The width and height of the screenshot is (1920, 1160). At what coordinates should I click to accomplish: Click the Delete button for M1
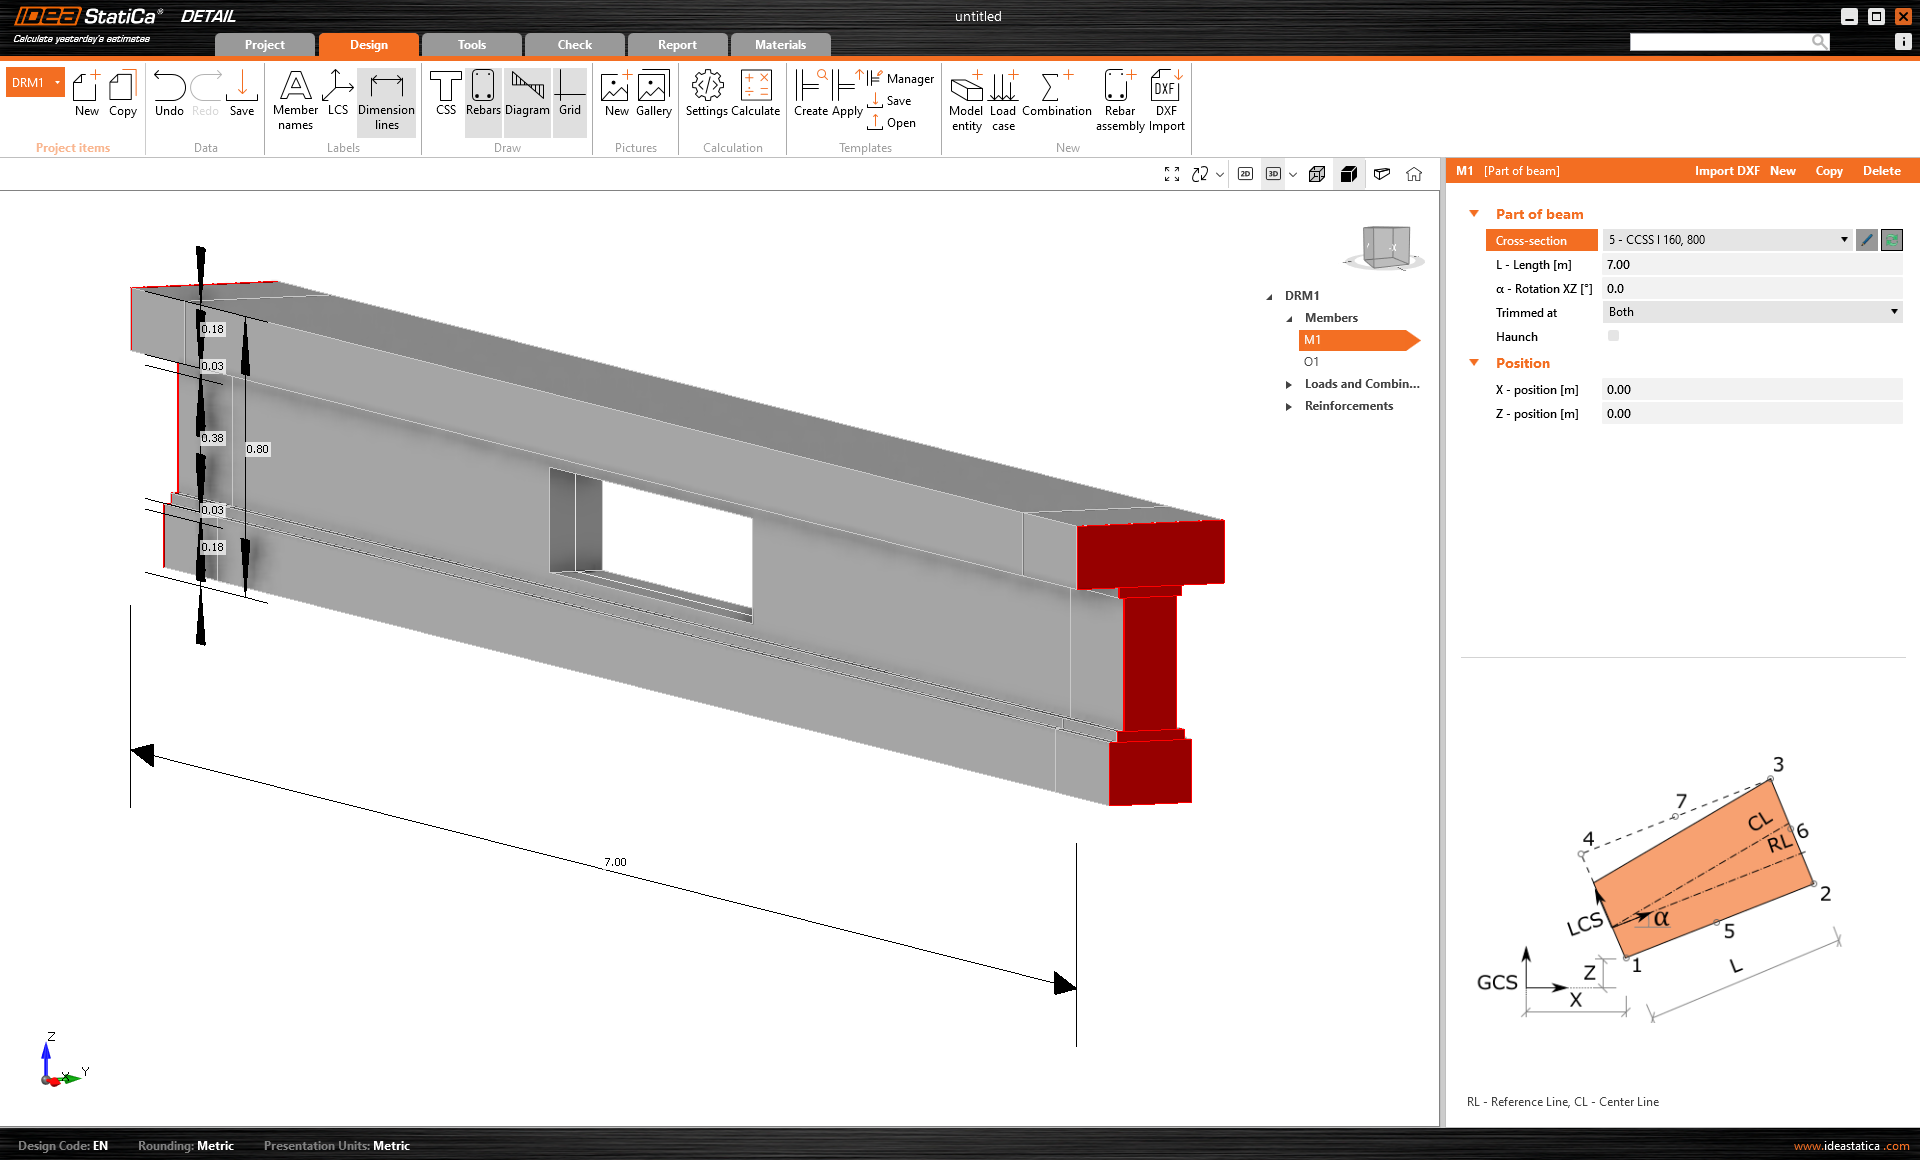tap(1881, 171)
